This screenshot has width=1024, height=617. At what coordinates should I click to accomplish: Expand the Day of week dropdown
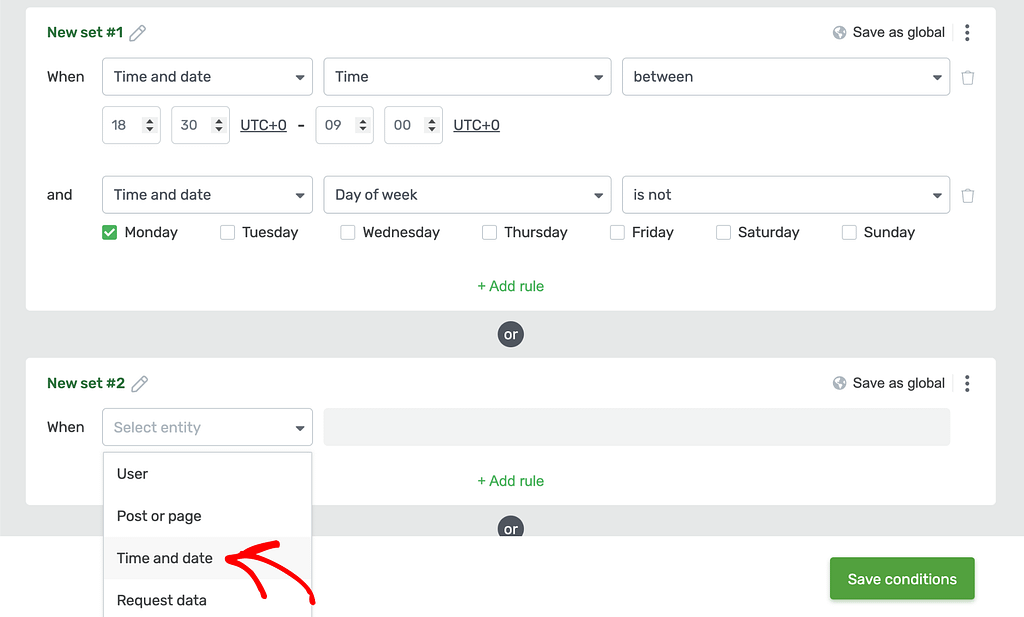pyautogui.click(x=467, y=195)
